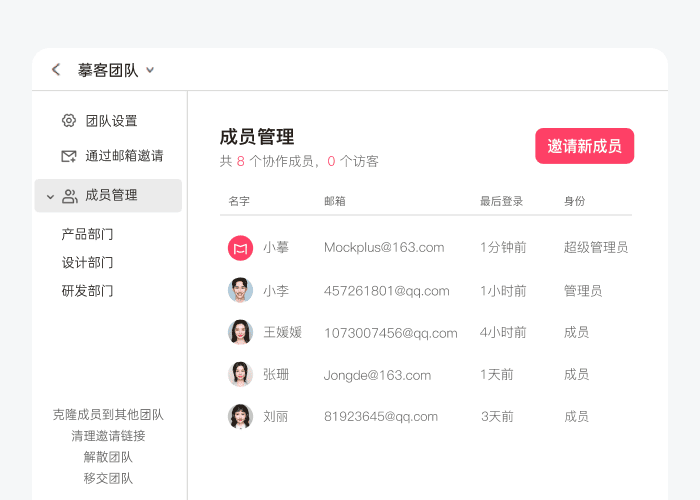Click the 清理邀请链接 link
This screenshot has width=700, height=500.
pos(108,436)
